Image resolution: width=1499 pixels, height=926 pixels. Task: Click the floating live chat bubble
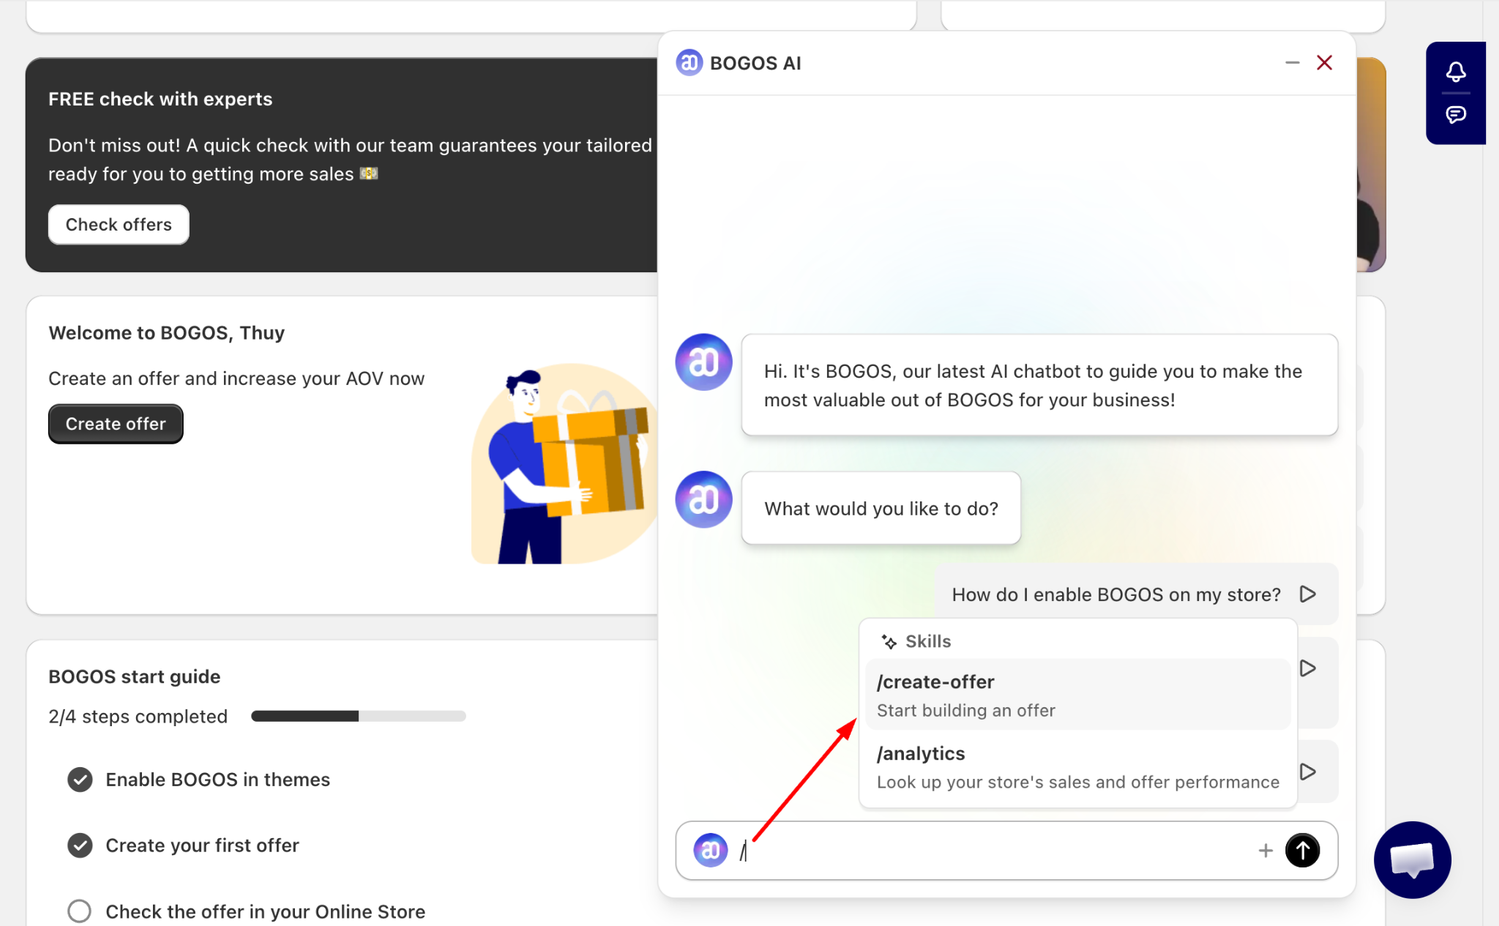click(1412, 860)
